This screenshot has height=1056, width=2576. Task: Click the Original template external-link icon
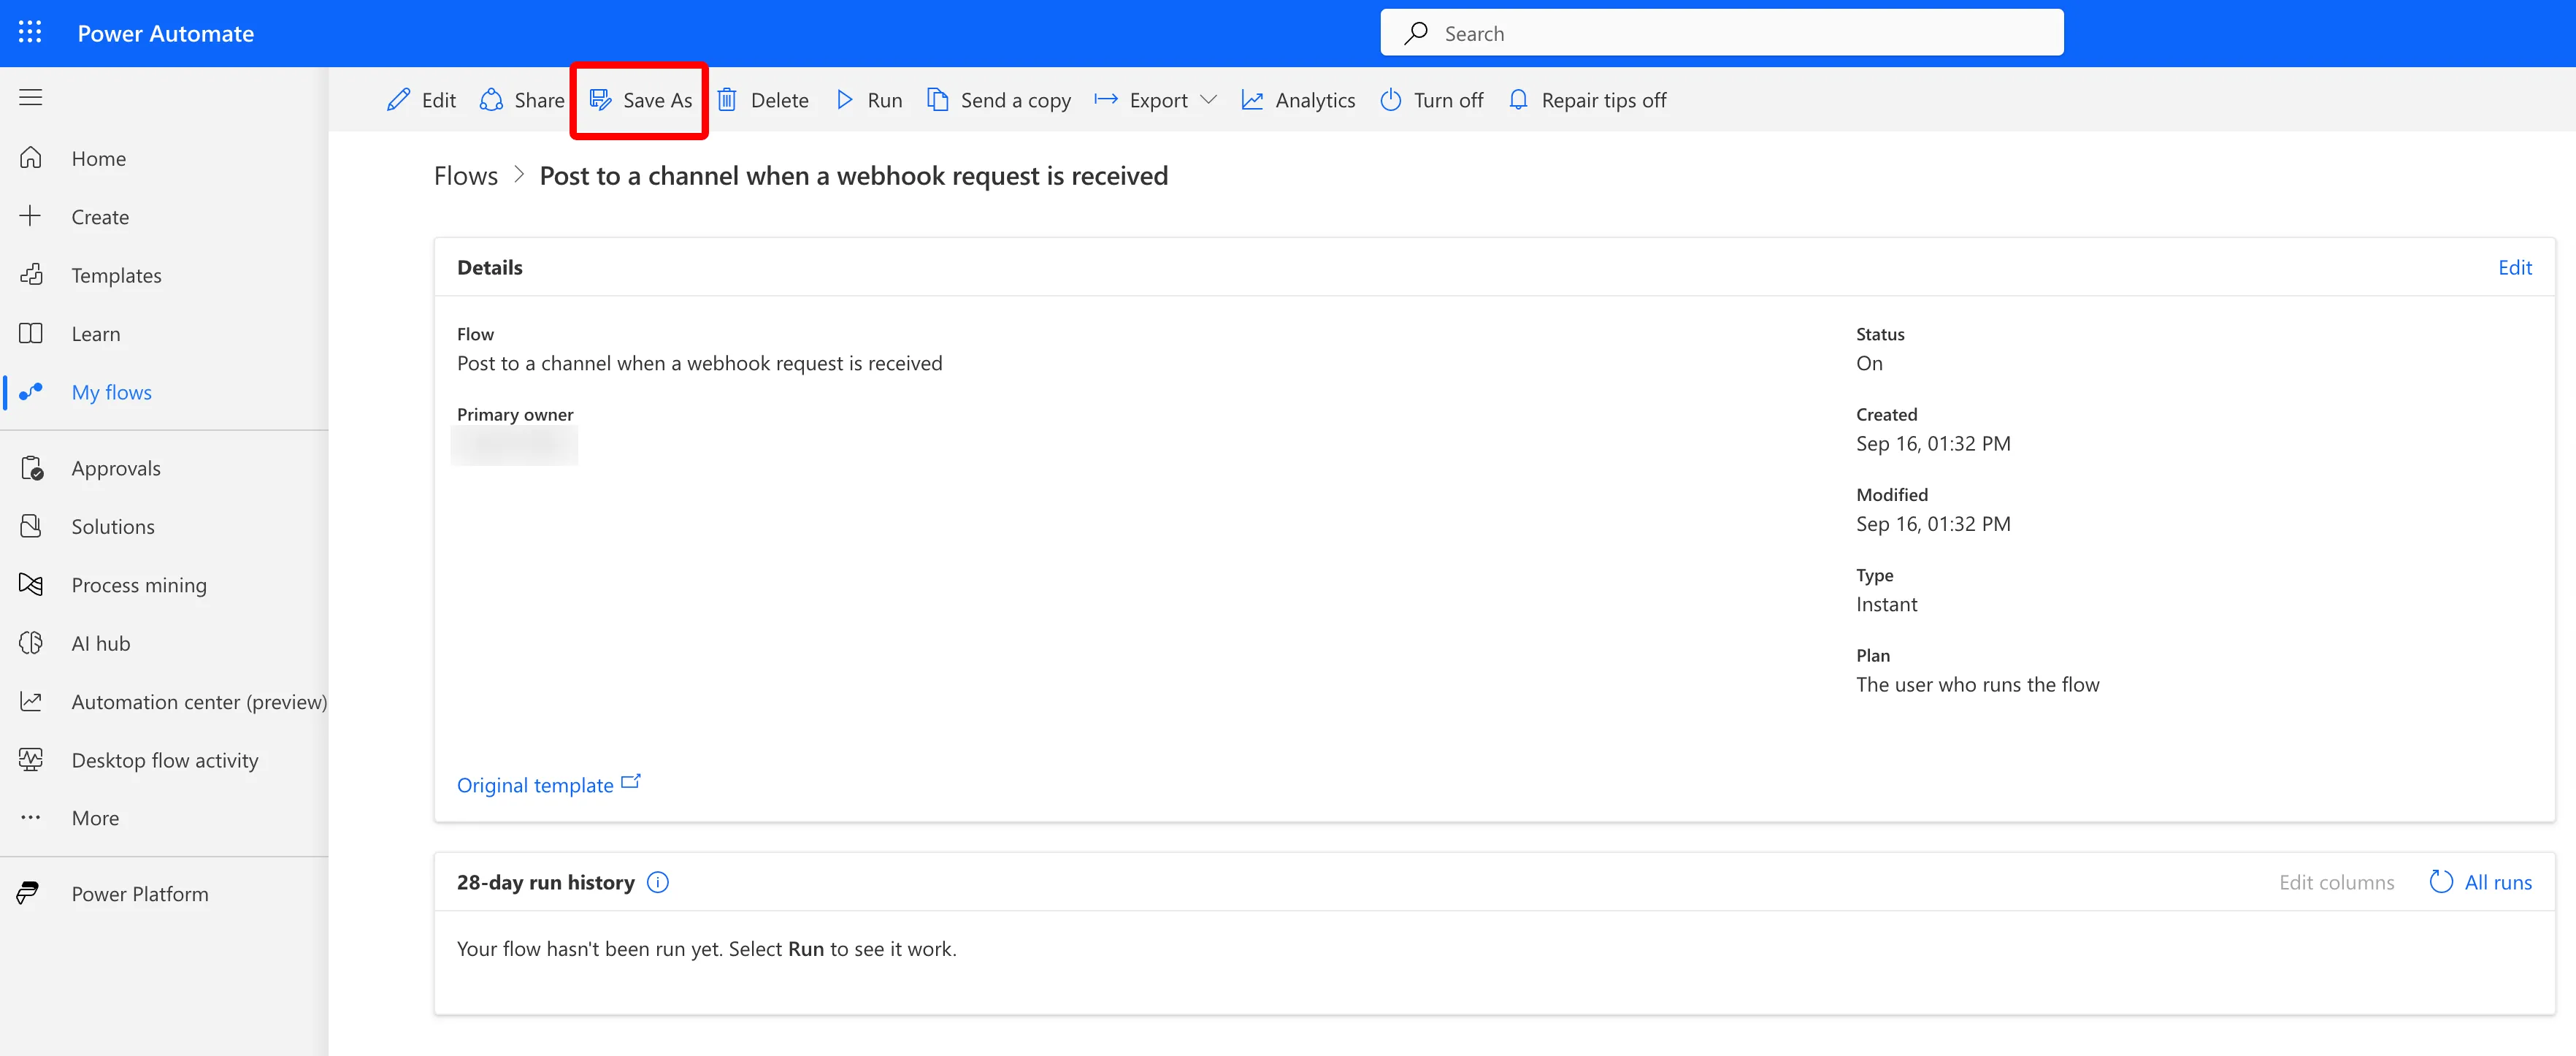tap(631, 782)
